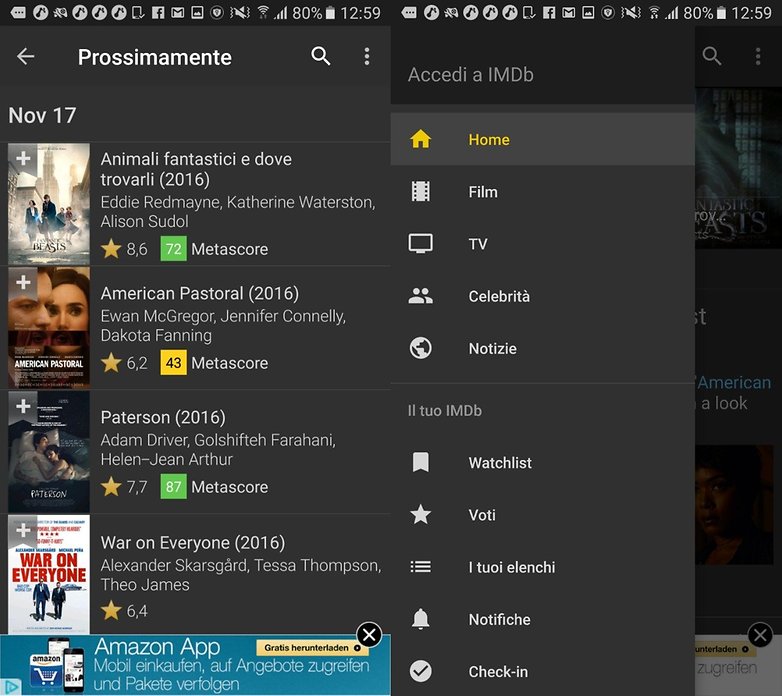Tap dimmed overflow menu behind the drawer

[x=758, y=56]
